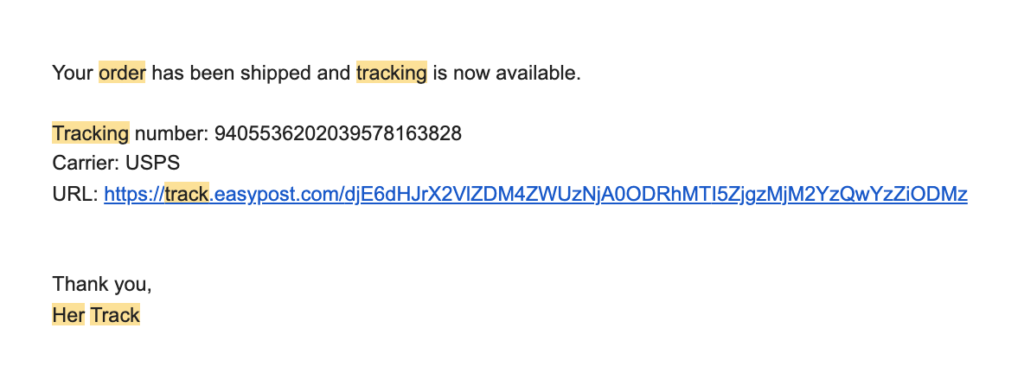Click "easypost.com" in the tracking link
1024x367 pixels.
point(275,195)
